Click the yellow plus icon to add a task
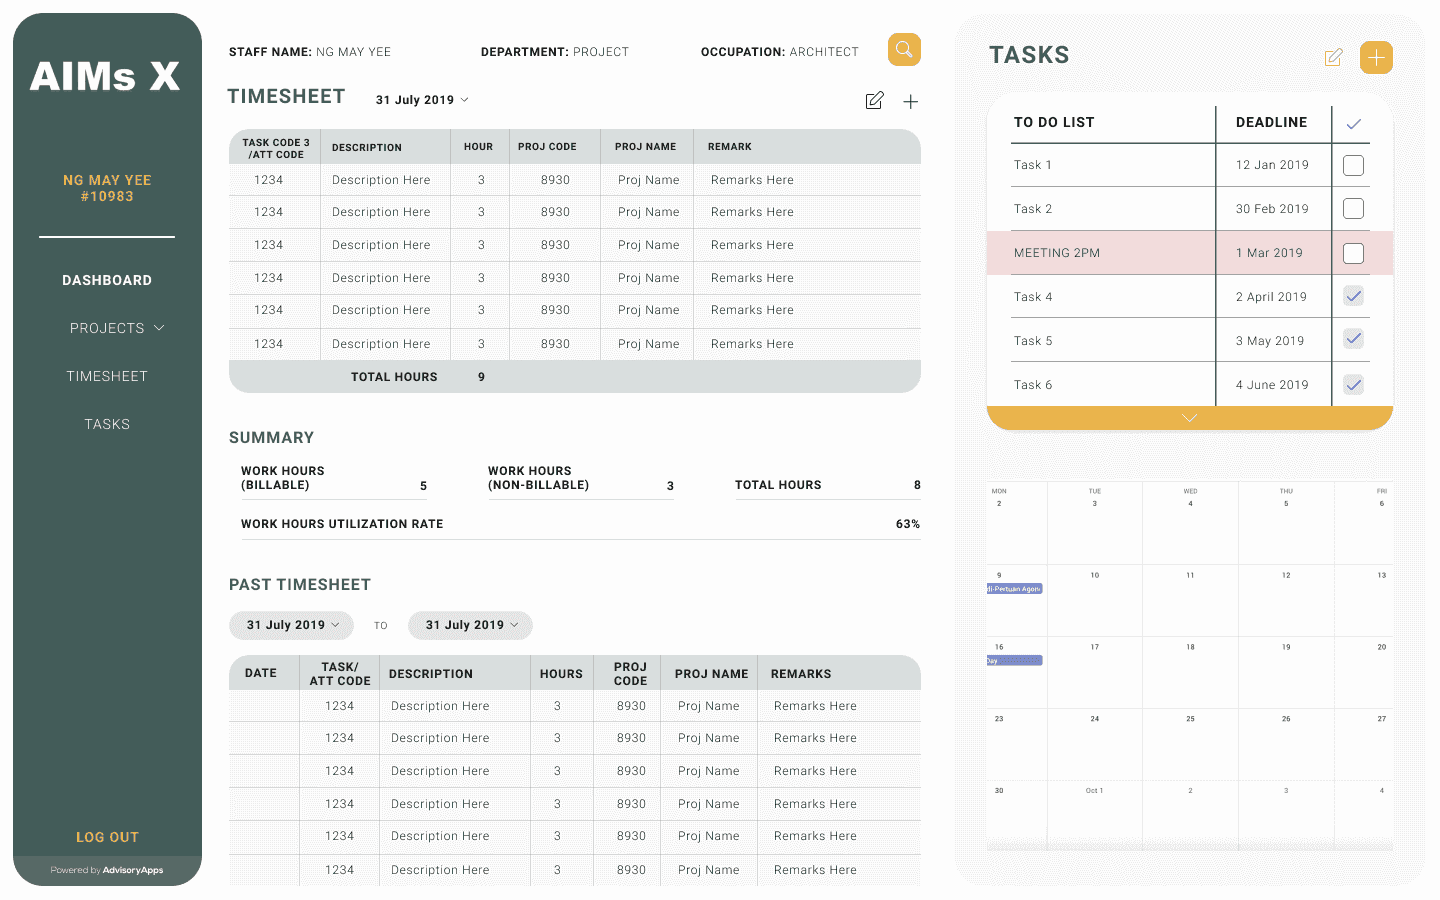 click(1377, 58)
